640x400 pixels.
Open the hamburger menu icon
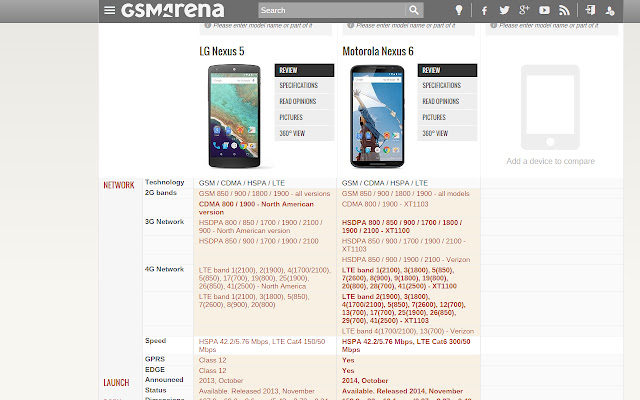coord(109,10)
